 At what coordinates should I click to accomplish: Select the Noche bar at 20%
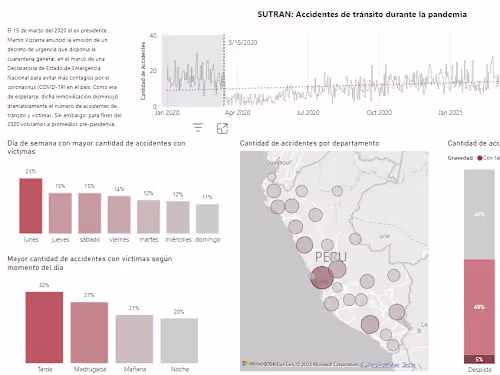tap(179, 341)
